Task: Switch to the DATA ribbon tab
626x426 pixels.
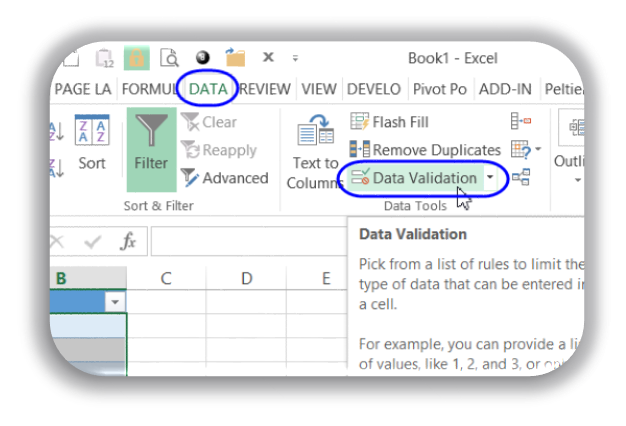Action: click(x=208, y=89)
